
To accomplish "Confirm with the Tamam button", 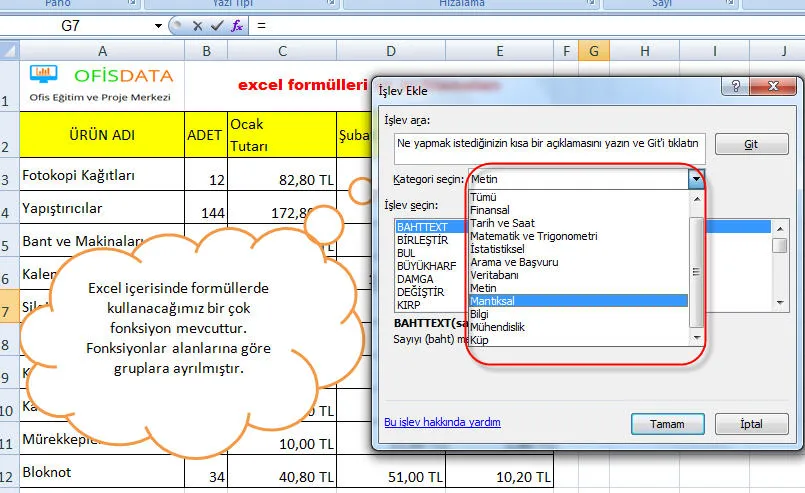I will [x=667, y=423].
